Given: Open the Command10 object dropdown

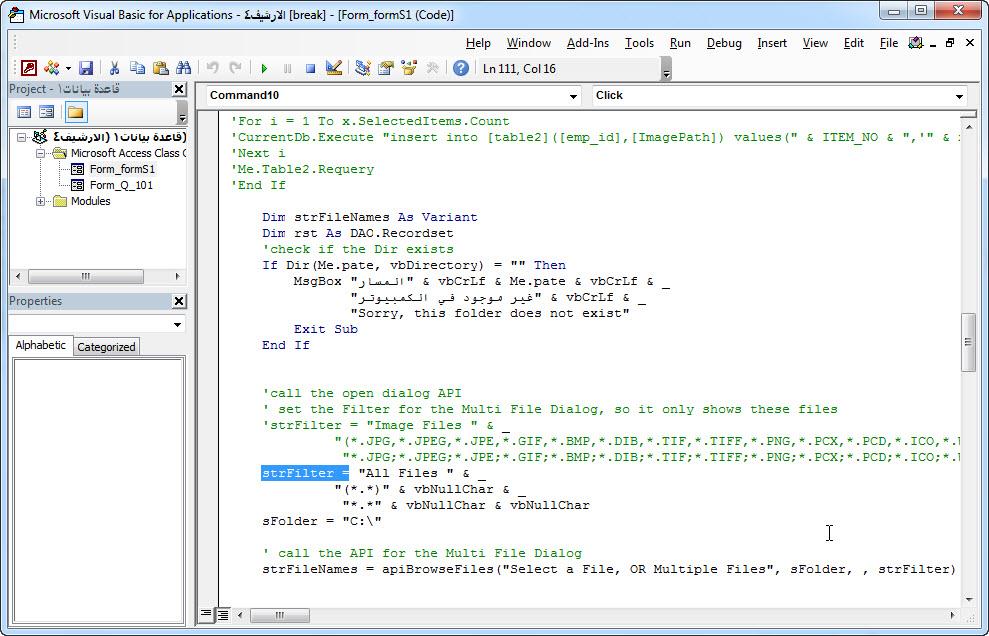Looking at the screenshot, I should pyautogui.click(x=573, y=96).
